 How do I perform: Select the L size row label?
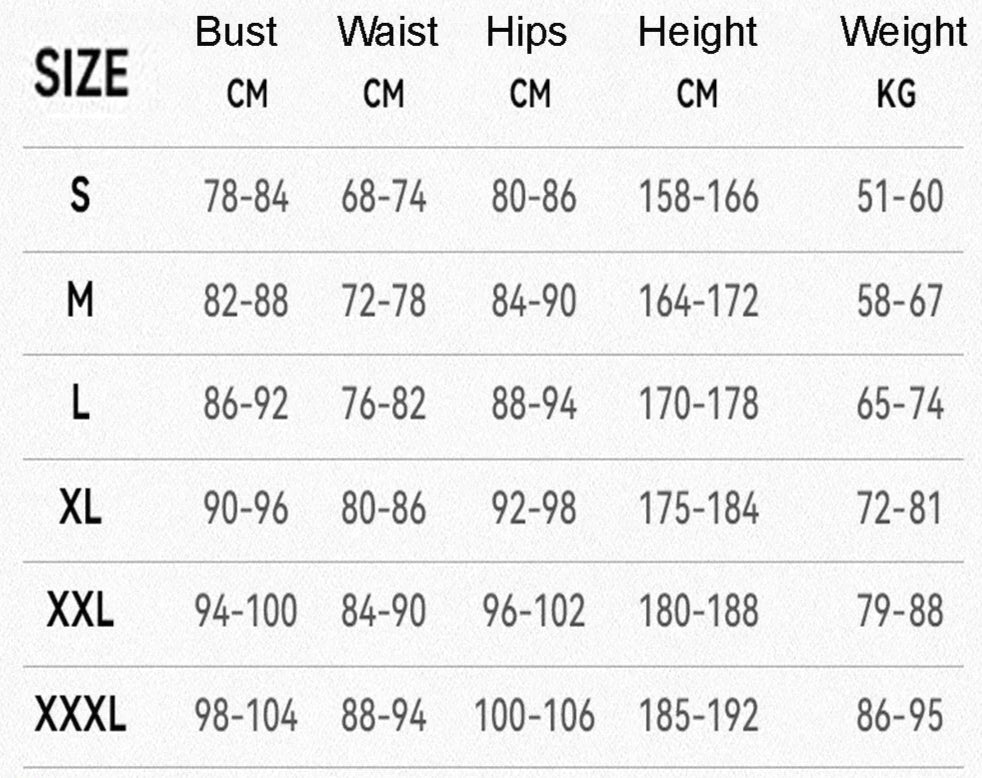(x=80, y=403)
